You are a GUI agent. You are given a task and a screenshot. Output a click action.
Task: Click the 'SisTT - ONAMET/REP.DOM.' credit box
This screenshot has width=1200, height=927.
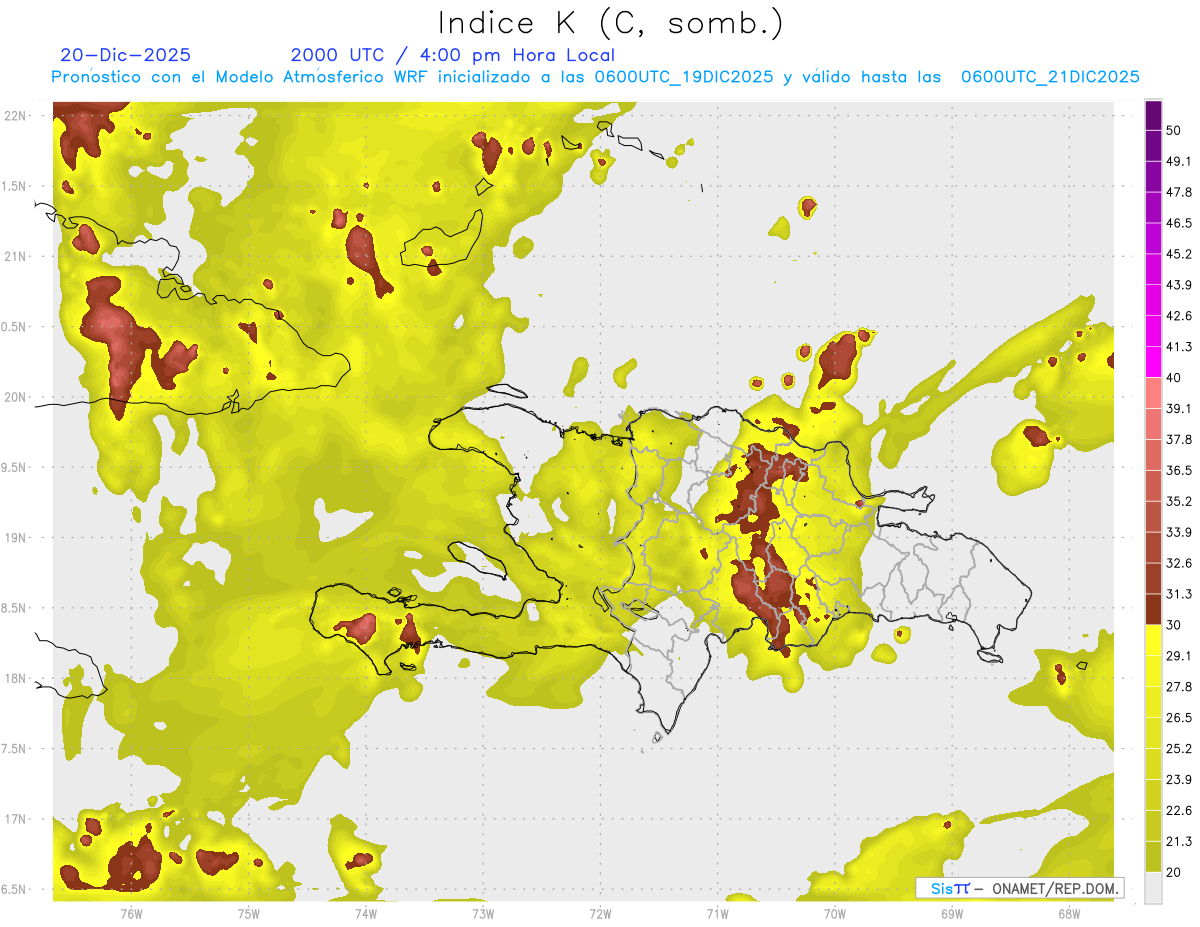point(1020,888)
